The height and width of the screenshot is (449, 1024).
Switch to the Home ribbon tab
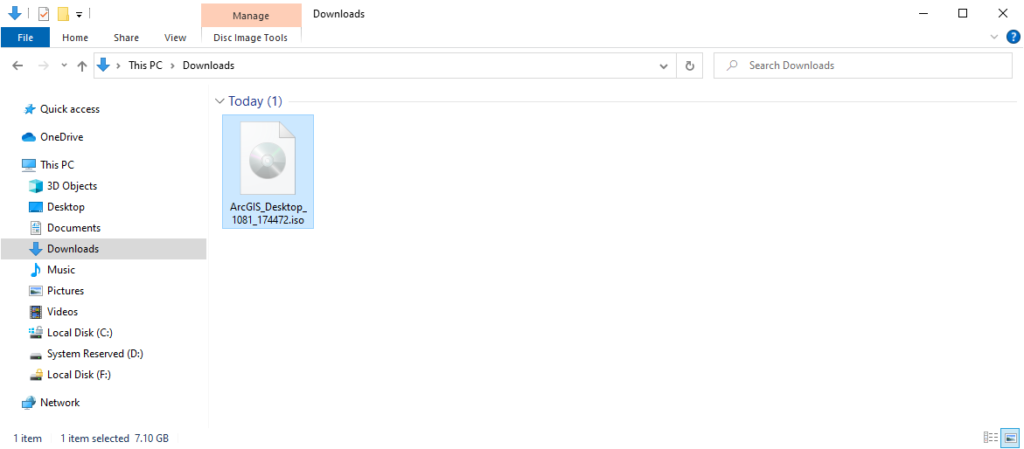pos(75,37)
